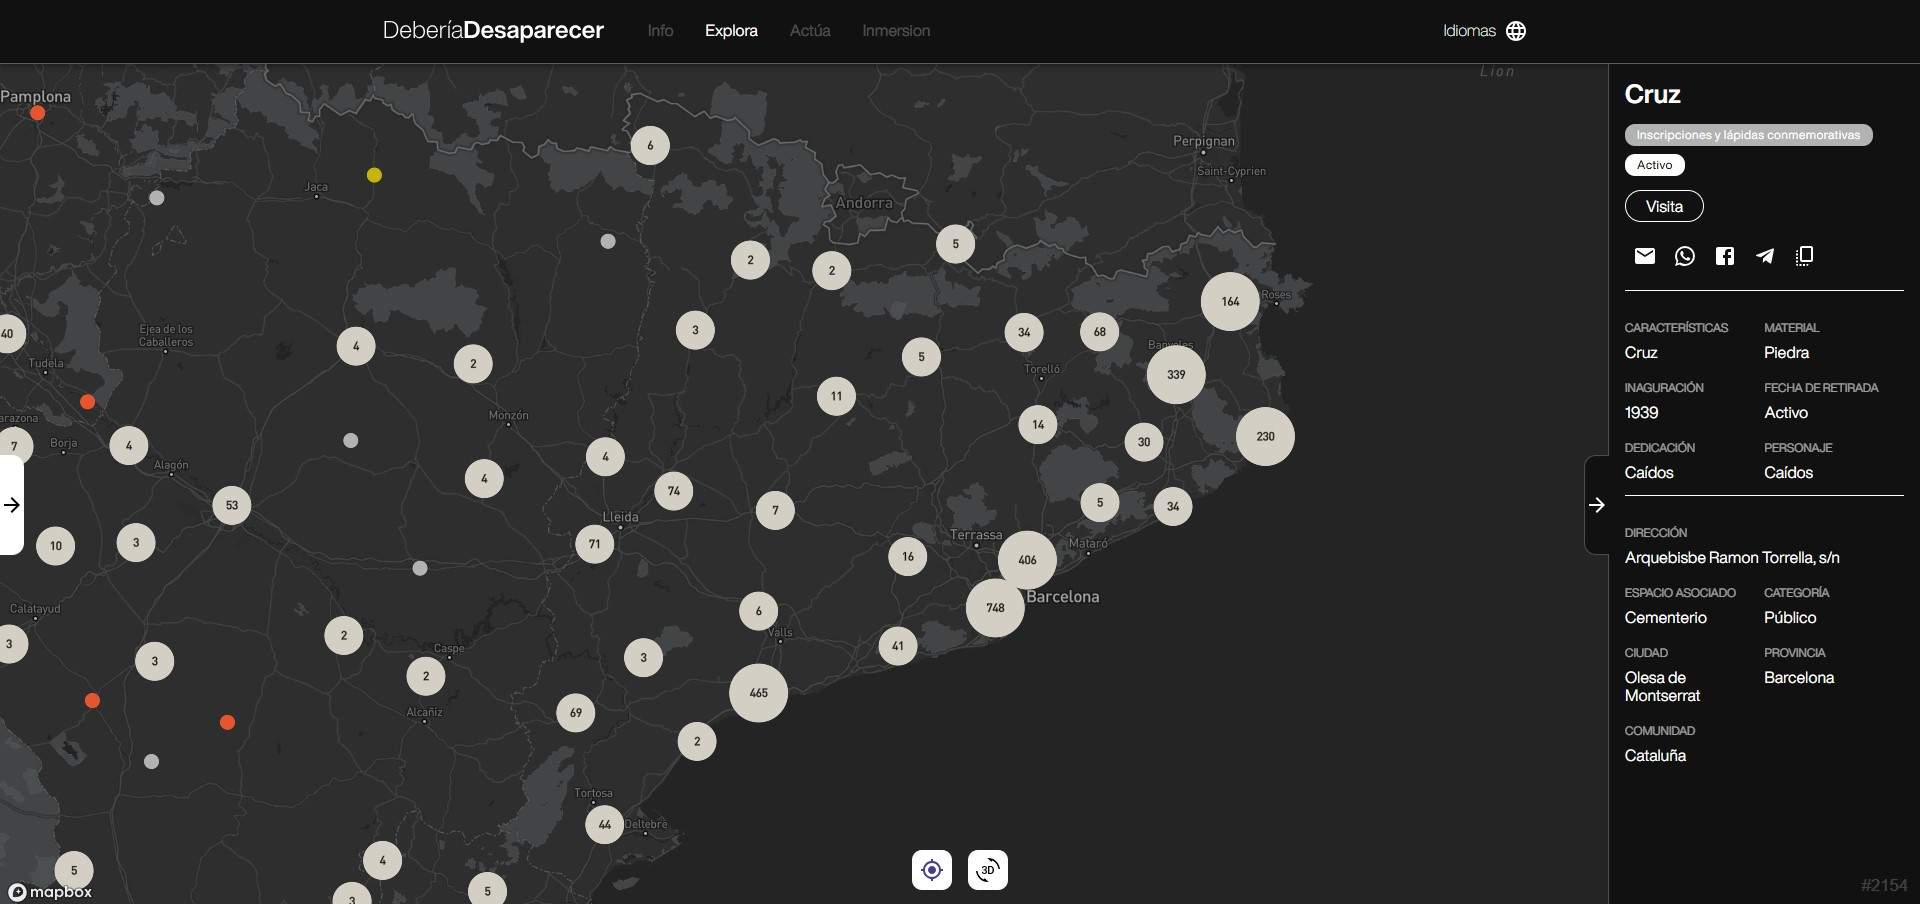Center map on my location button
The width and height of the screenshot is (1920, 904).
tap(932, 870)
